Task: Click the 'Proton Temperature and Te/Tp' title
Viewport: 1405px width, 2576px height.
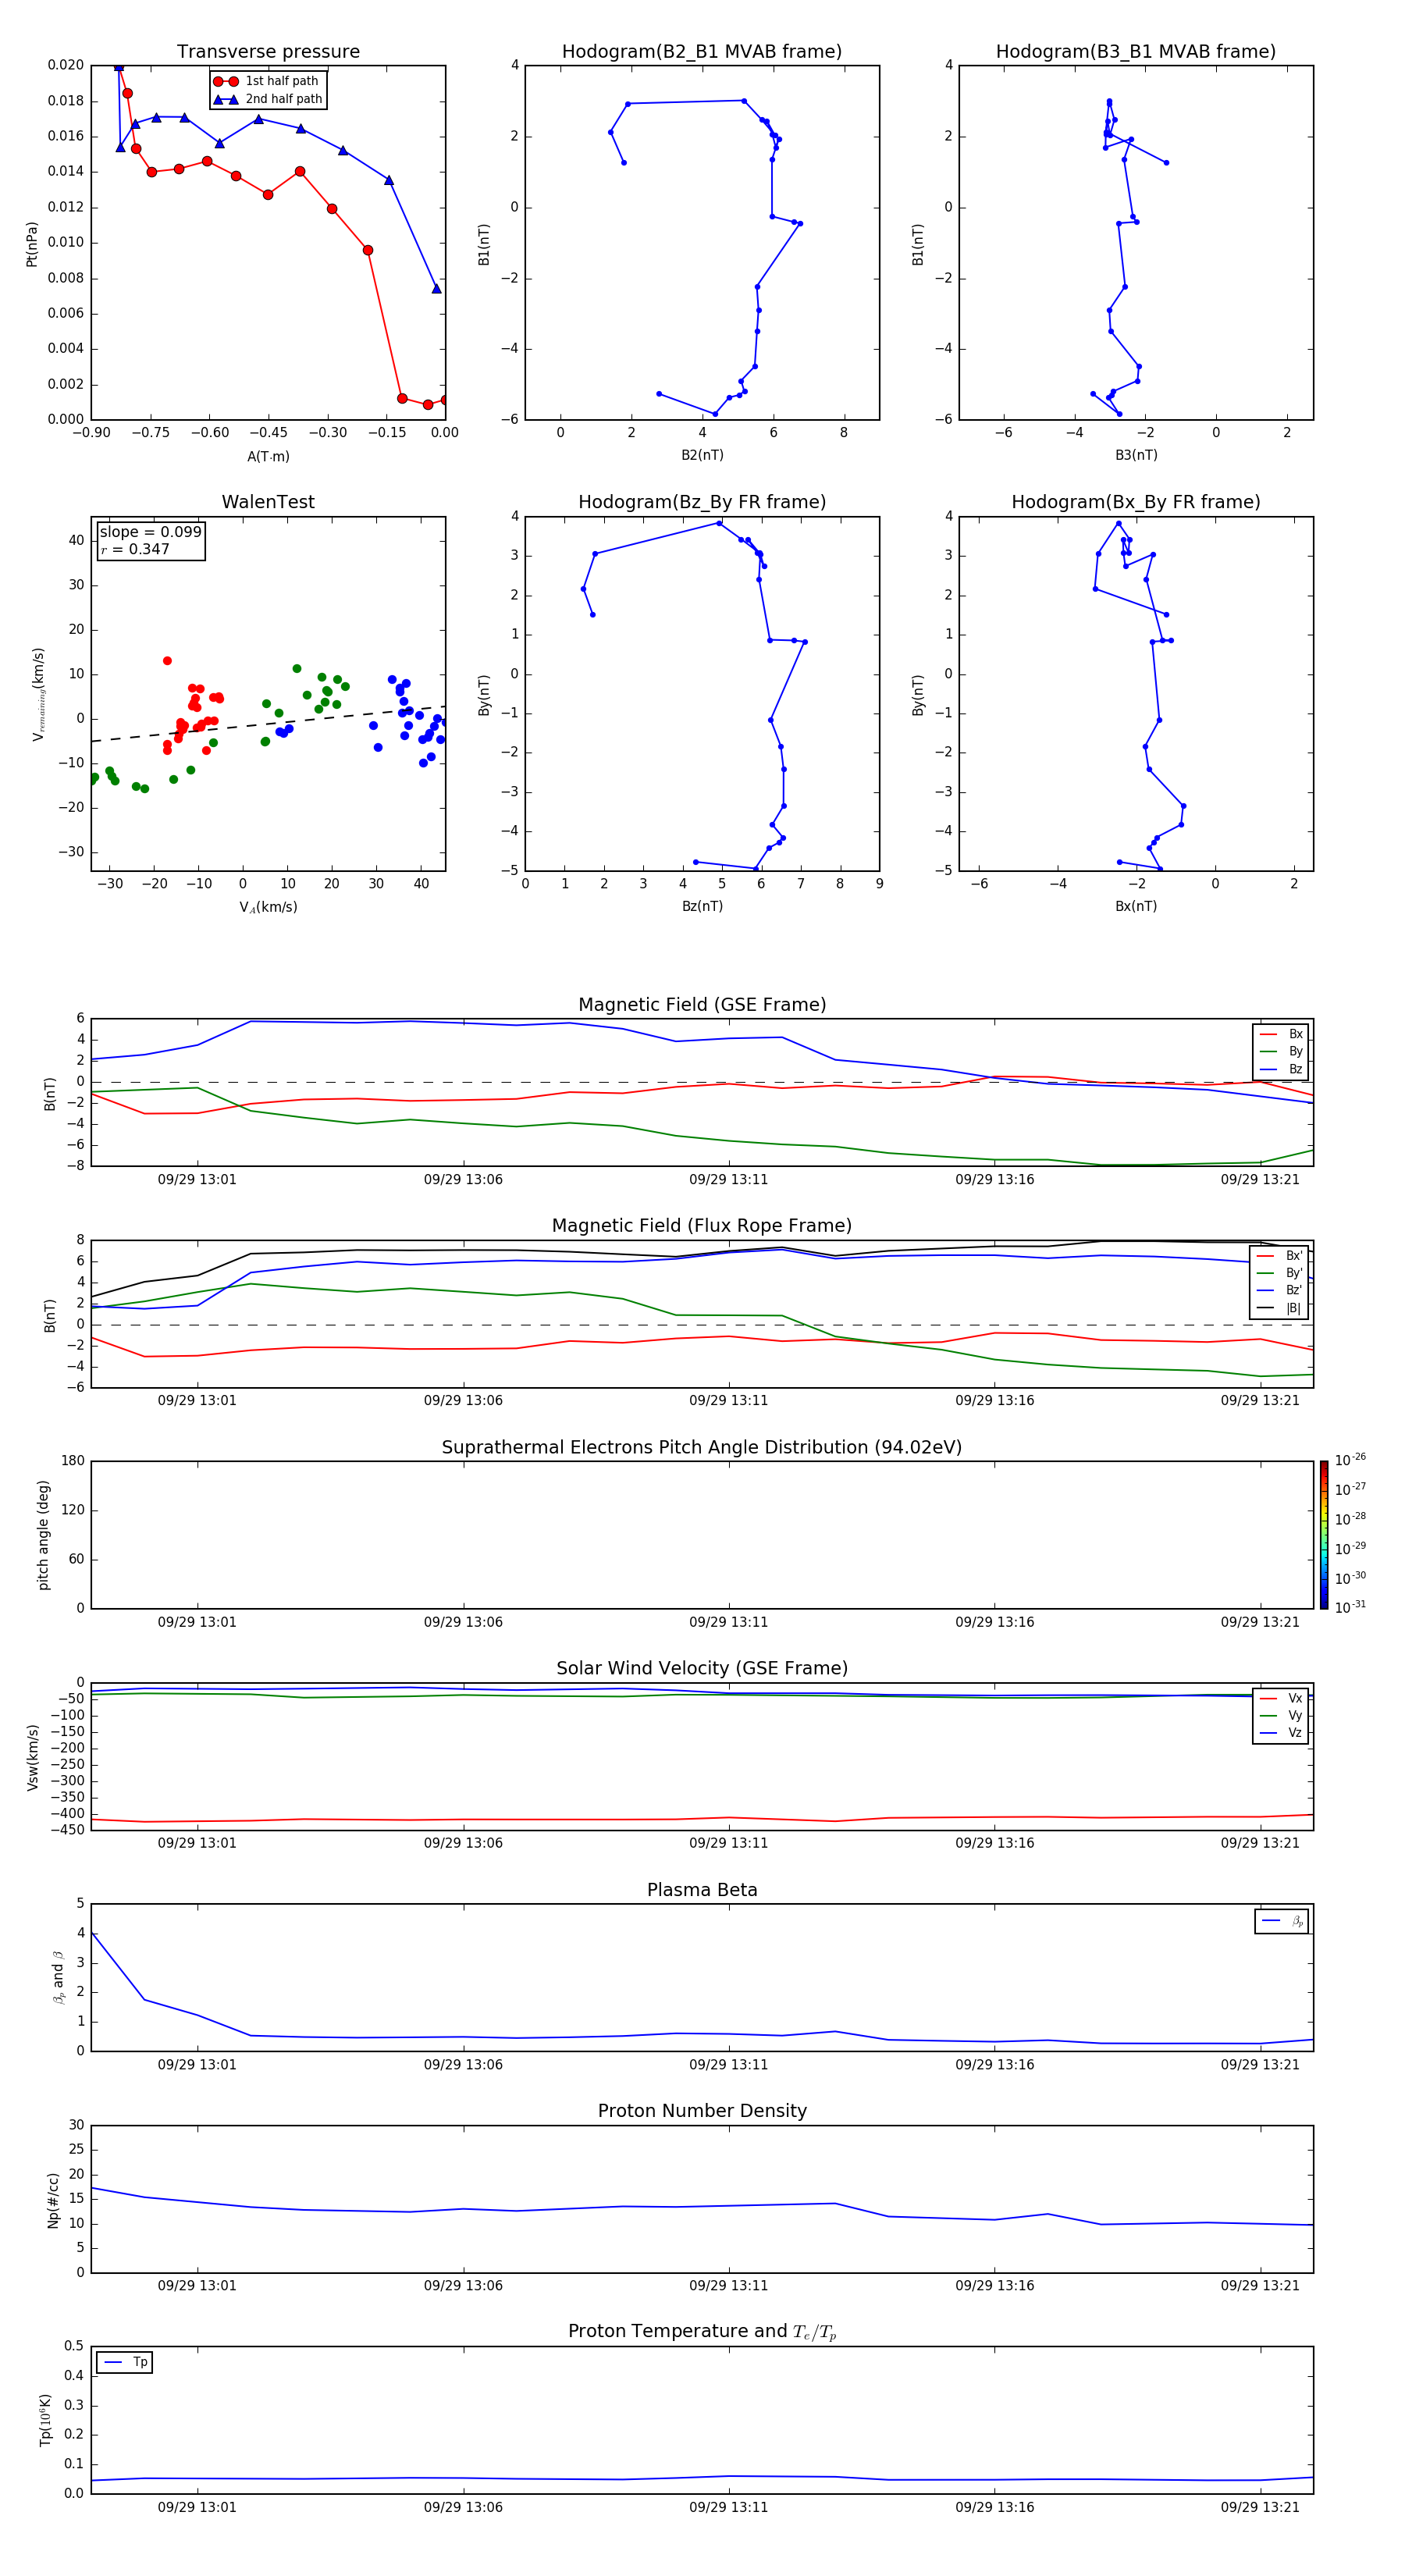Action: [702, 2332]
